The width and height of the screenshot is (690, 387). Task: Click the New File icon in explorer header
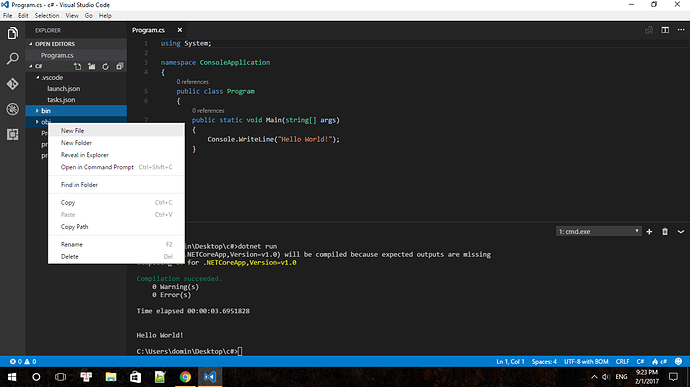click(x=77, y=66)
